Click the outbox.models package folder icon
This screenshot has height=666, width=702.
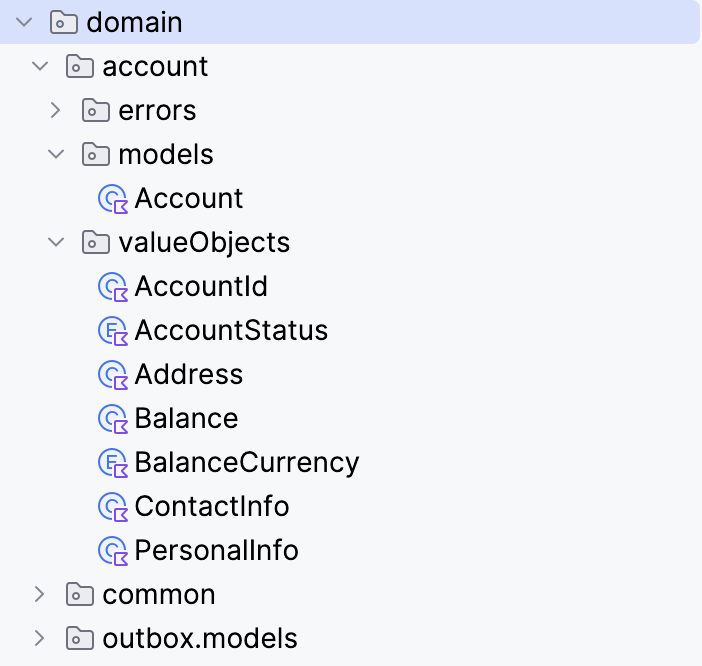click(79, 638)
